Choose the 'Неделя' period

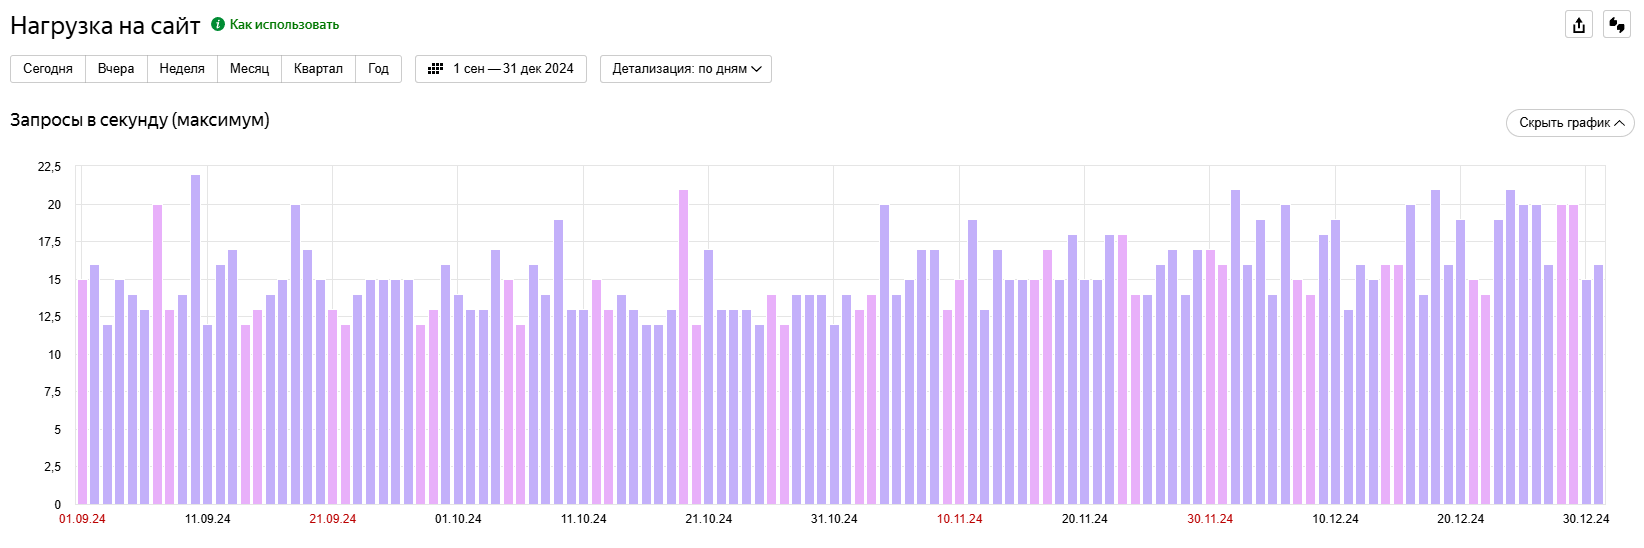[x=182, y=69]
